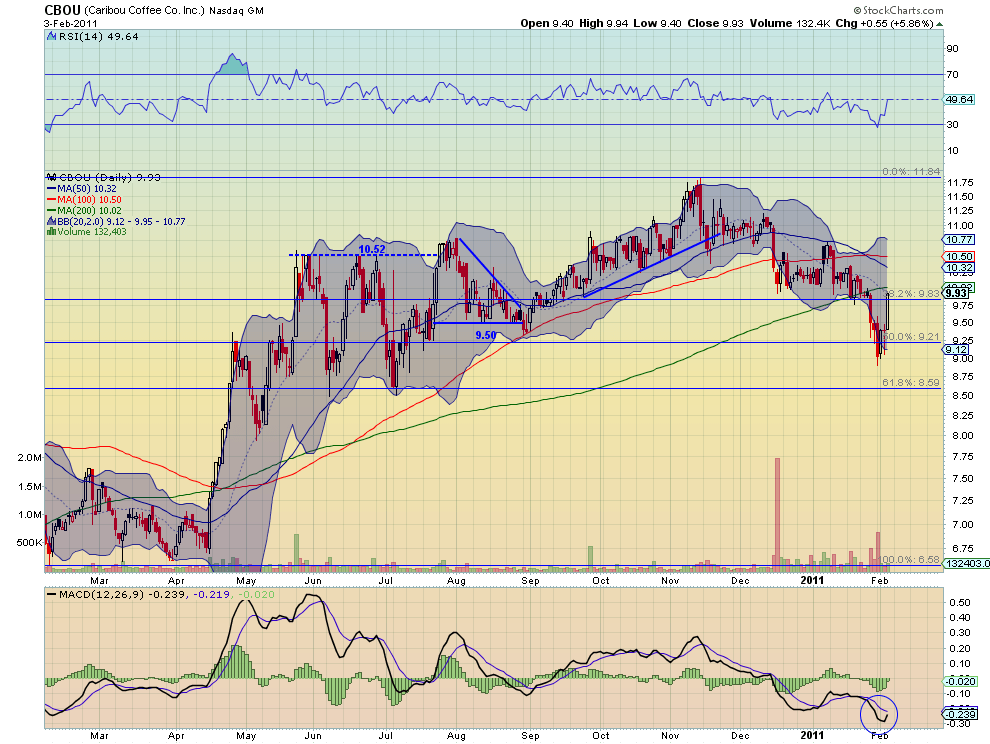Screen dimensions: 990x744
Task: Click the "50.0%: 9.21" Fibonacci label
Action: click(x=910, y=337)
